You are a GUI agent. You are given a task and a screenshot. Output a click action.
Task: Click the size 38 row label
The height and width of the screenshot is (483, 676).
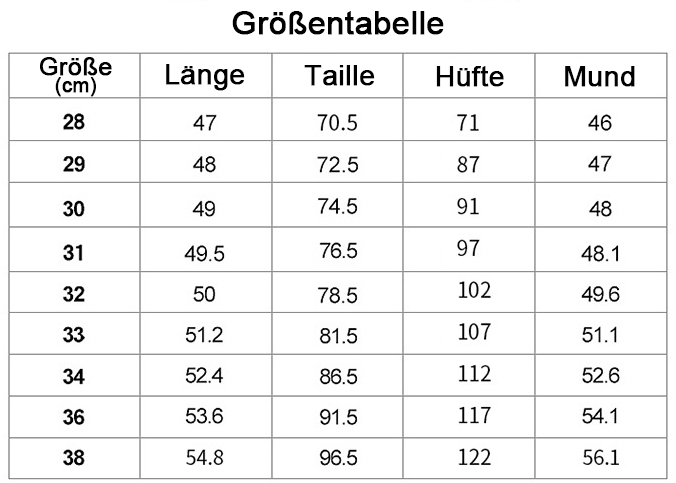point(75,458)
